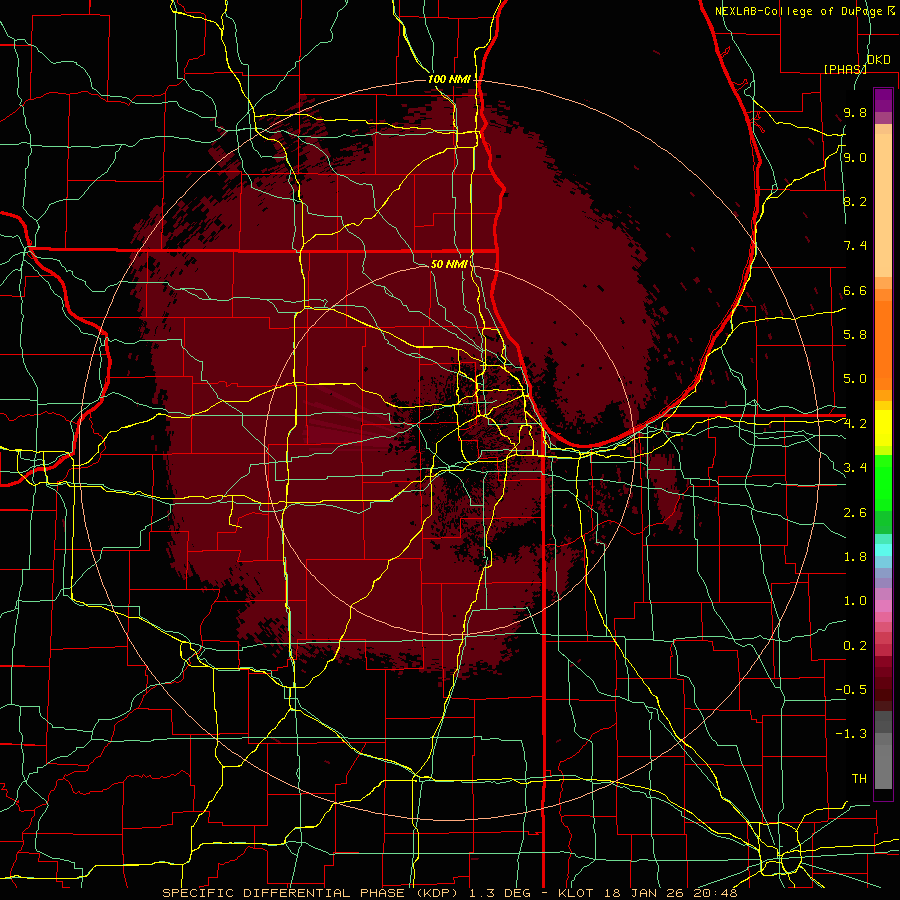Click the 2.6 color scale label
This screenshot has width=900, height=900.
click(x=855, y=513)
